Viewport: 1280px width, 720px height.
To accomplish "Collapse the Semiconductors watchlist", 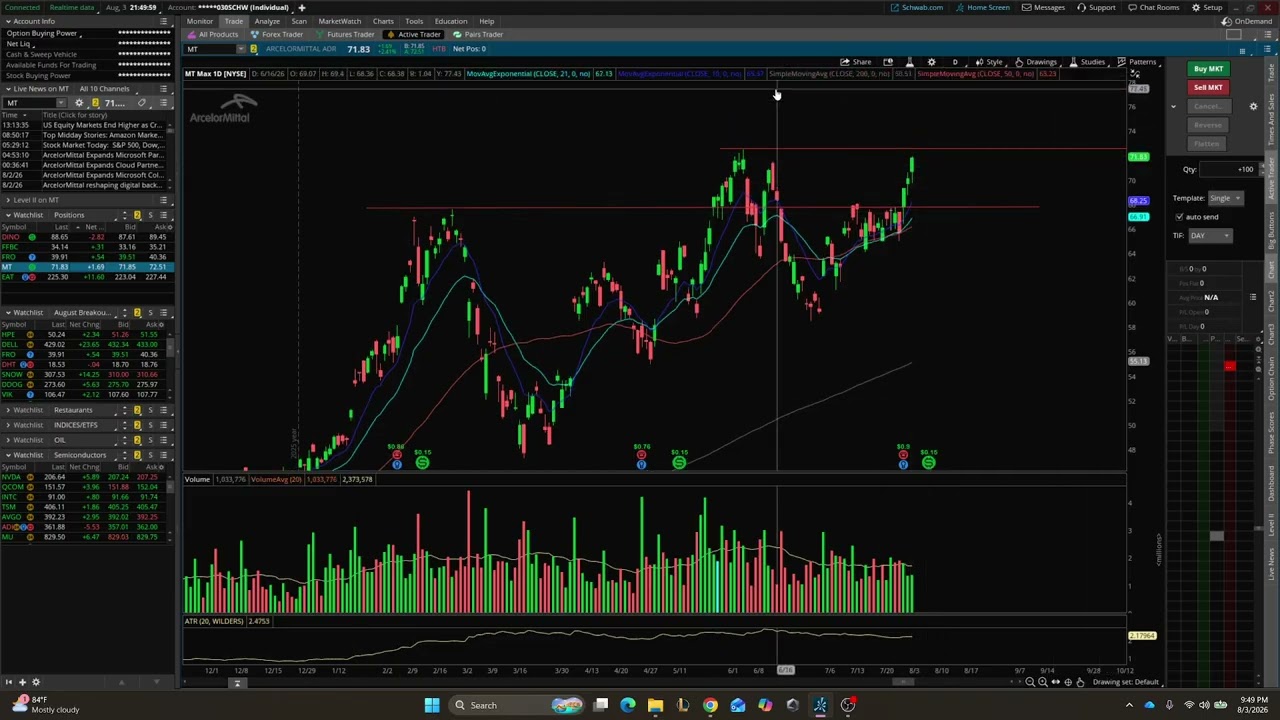I will tap(8, 455).
